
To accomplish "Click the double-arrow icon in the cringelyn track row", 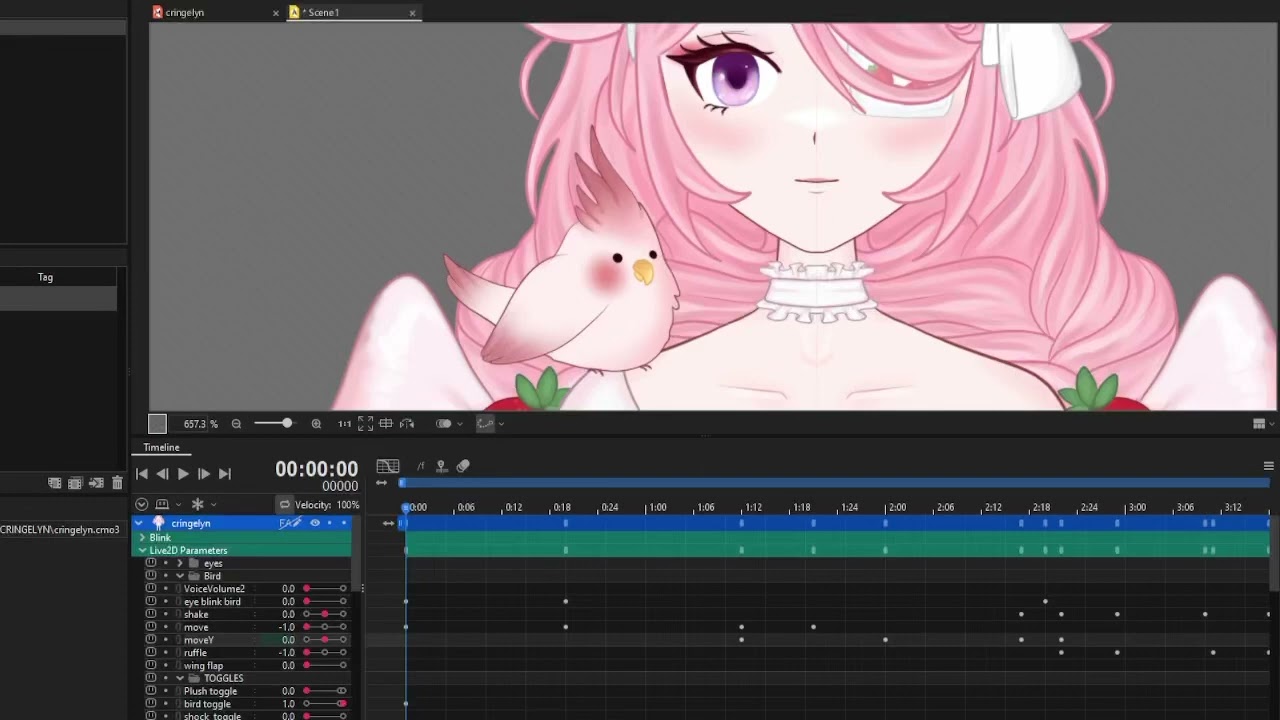I will pyautogui.click(x=388, y=523).
